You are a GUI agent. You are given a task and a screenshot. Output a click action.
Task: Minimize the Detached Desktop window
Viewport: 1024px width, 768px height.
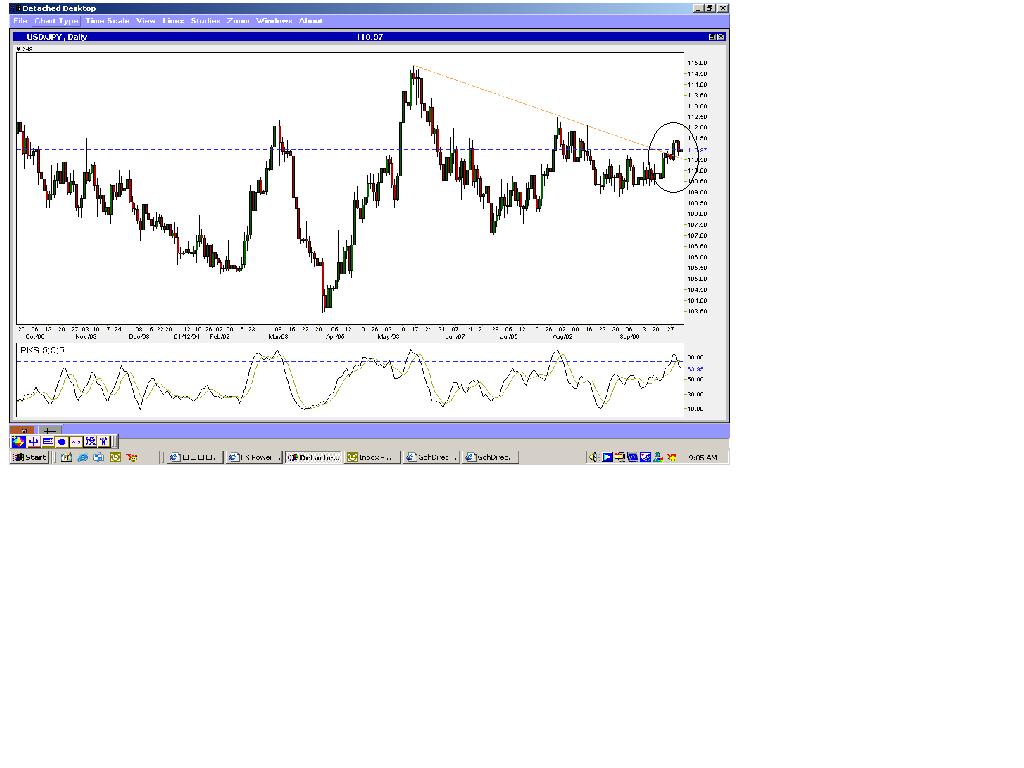click(x=698, y=8)
